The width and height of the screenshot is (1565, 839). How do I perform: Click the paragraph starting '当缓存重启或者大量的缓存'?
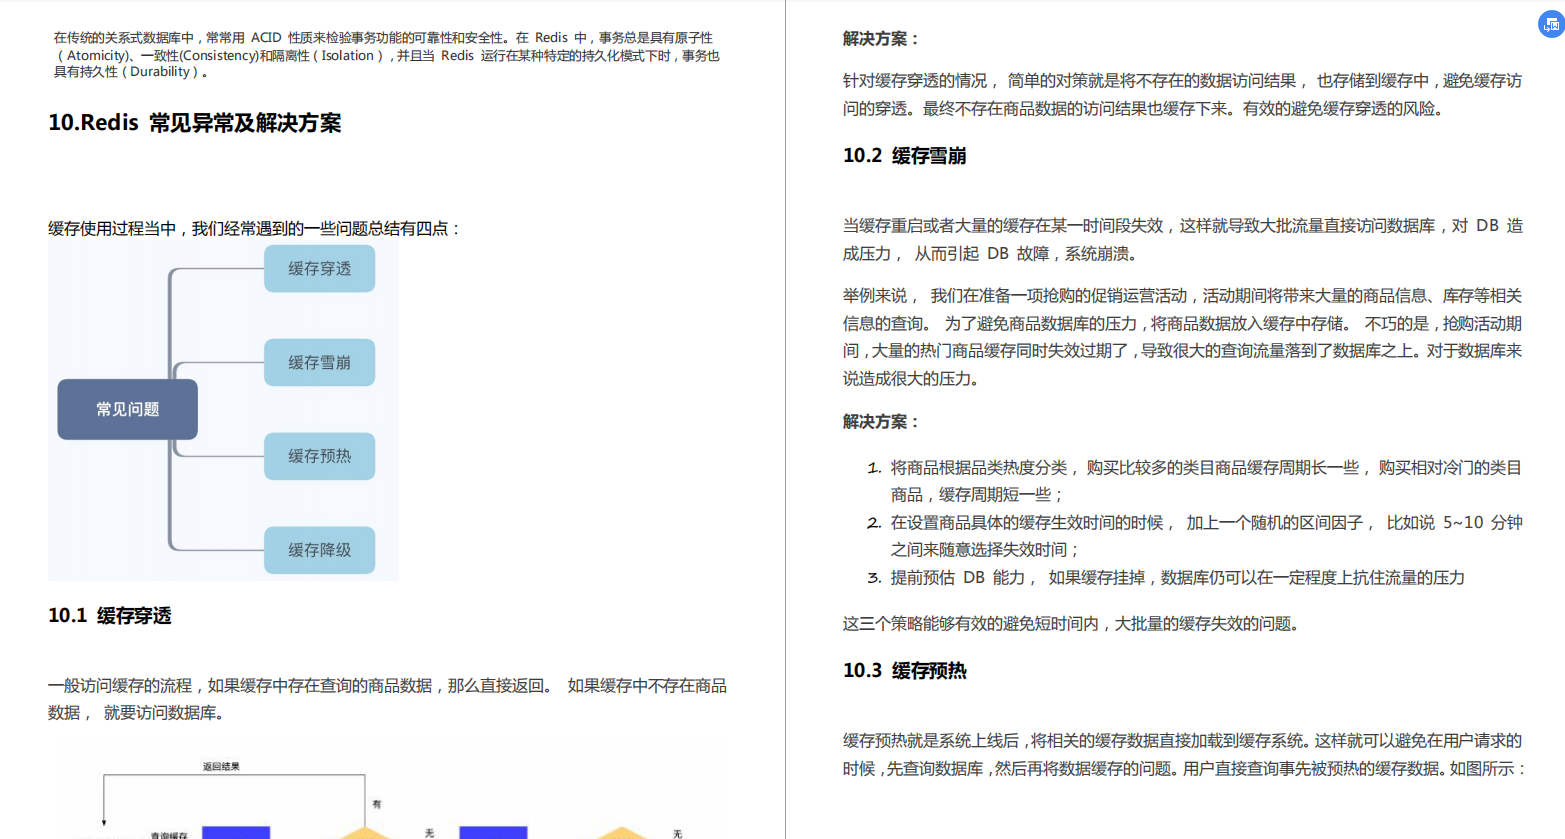(1182, 239)
